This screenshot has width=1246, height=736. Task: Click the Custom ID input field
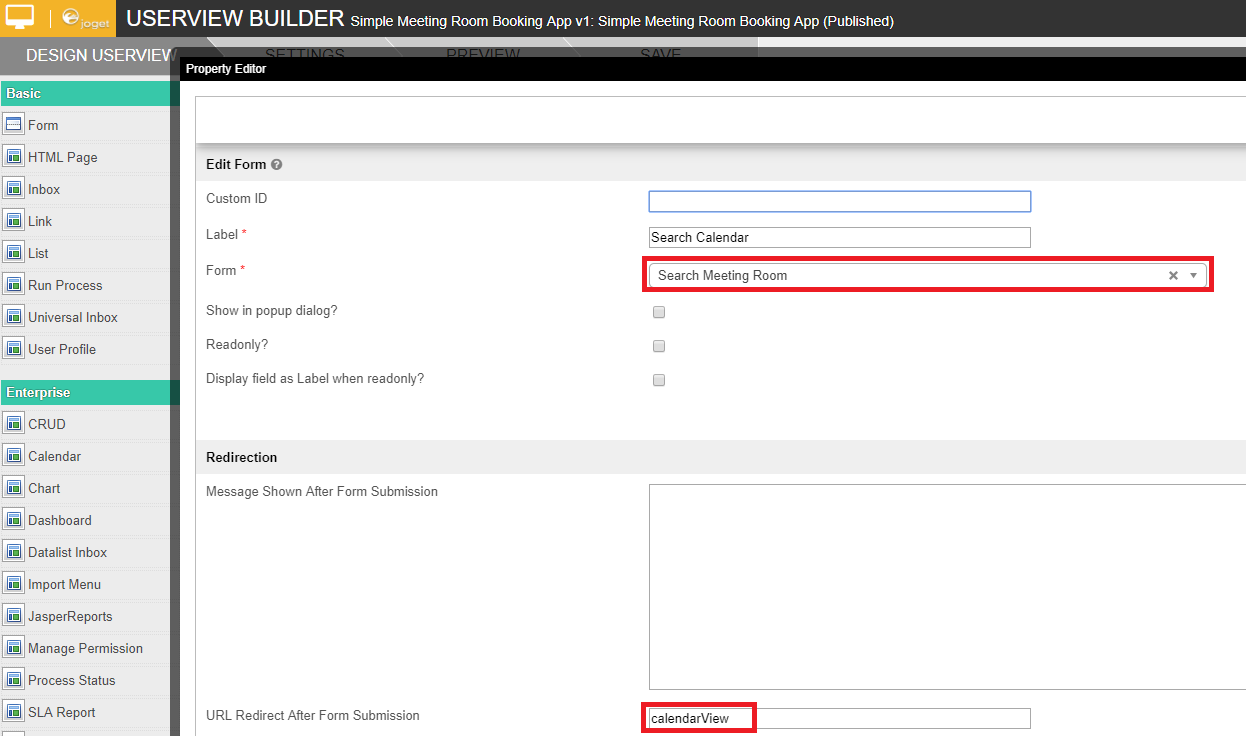coord(839,202)
